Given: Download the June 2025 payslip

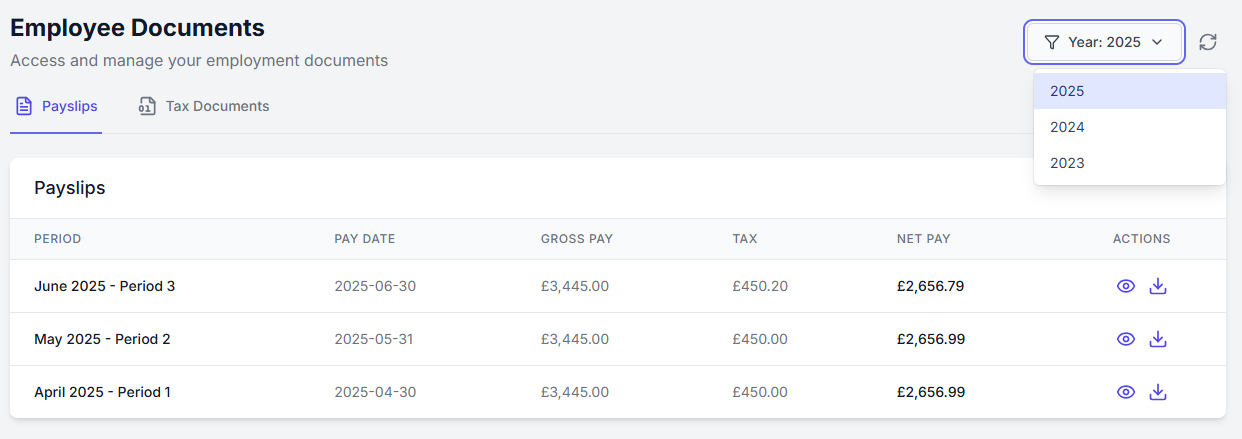Looking at the screenshot, I should (x=1158, y=286).
